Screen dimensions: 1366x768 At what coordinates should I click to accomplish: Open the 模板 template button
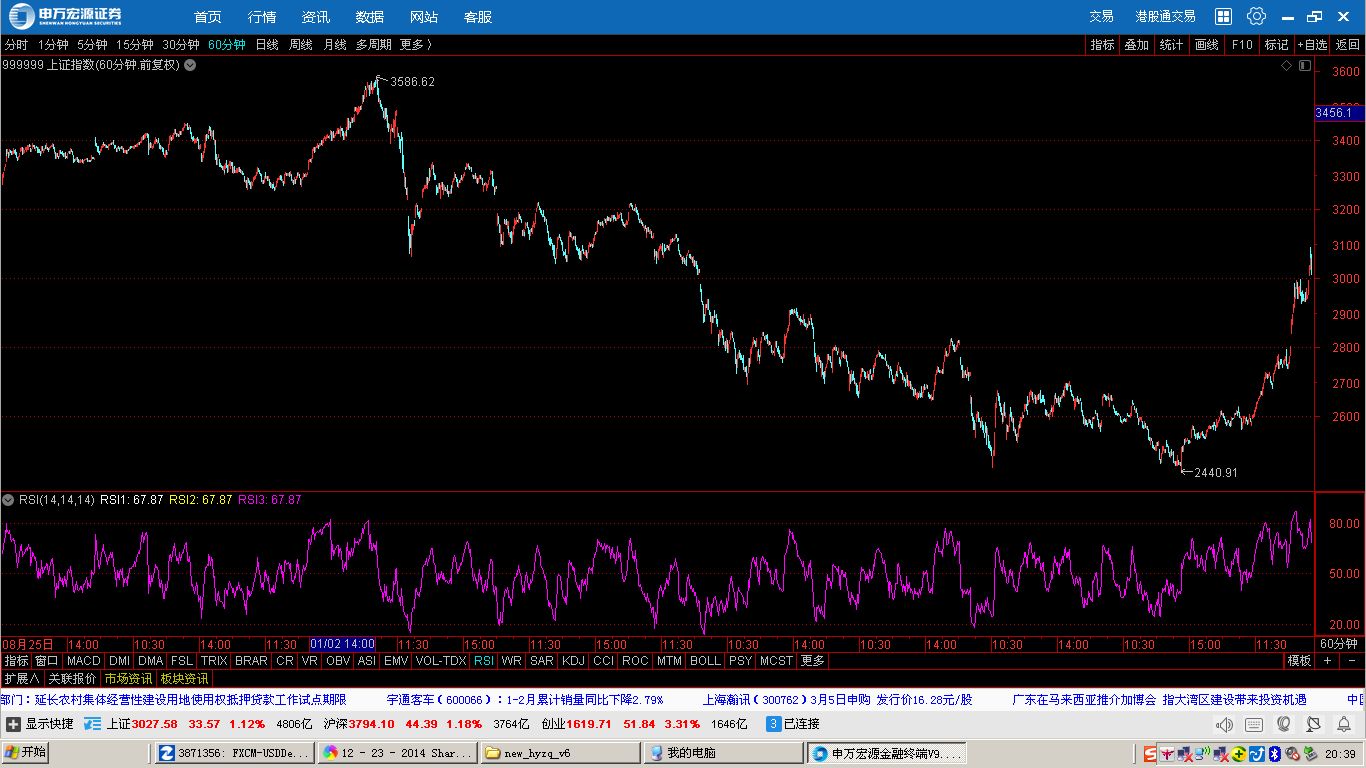(x=1299, y=661)
